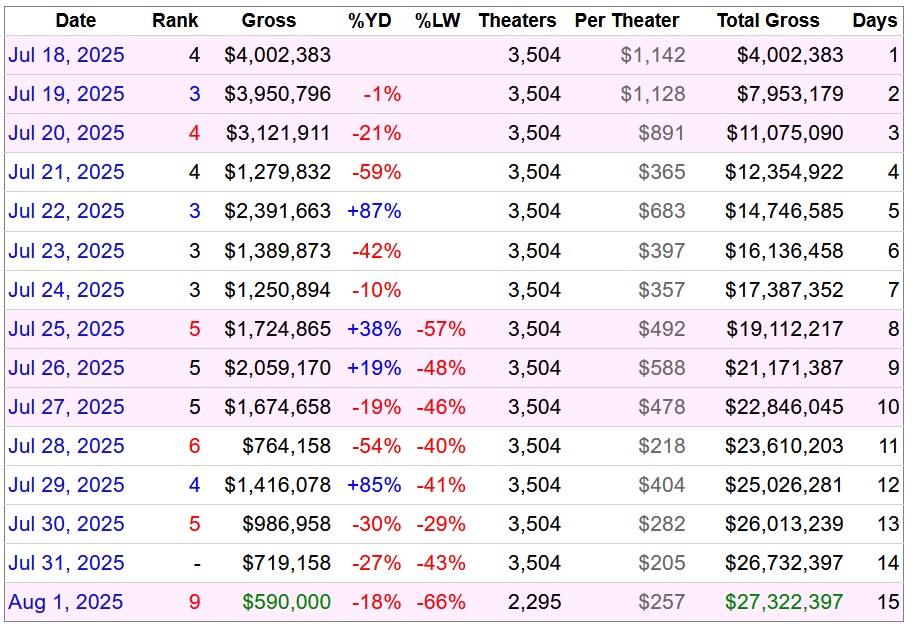Open the Jul 28, 2025 date link

point(66,447)
